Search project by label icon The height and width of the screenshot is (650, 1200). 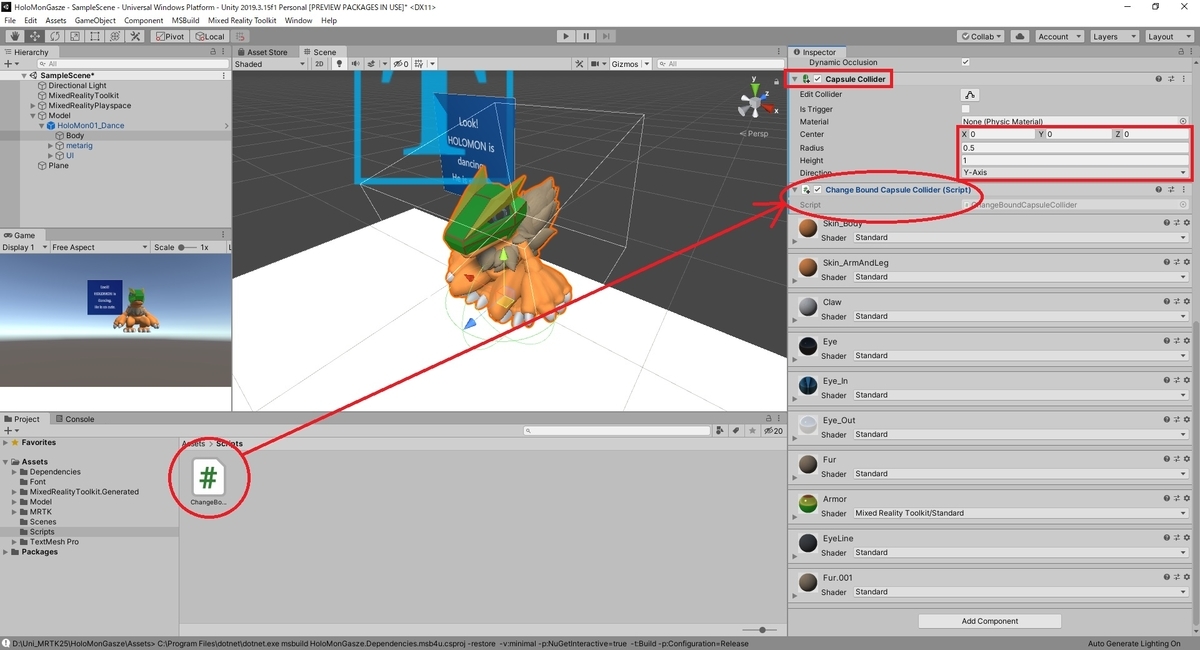735,431
